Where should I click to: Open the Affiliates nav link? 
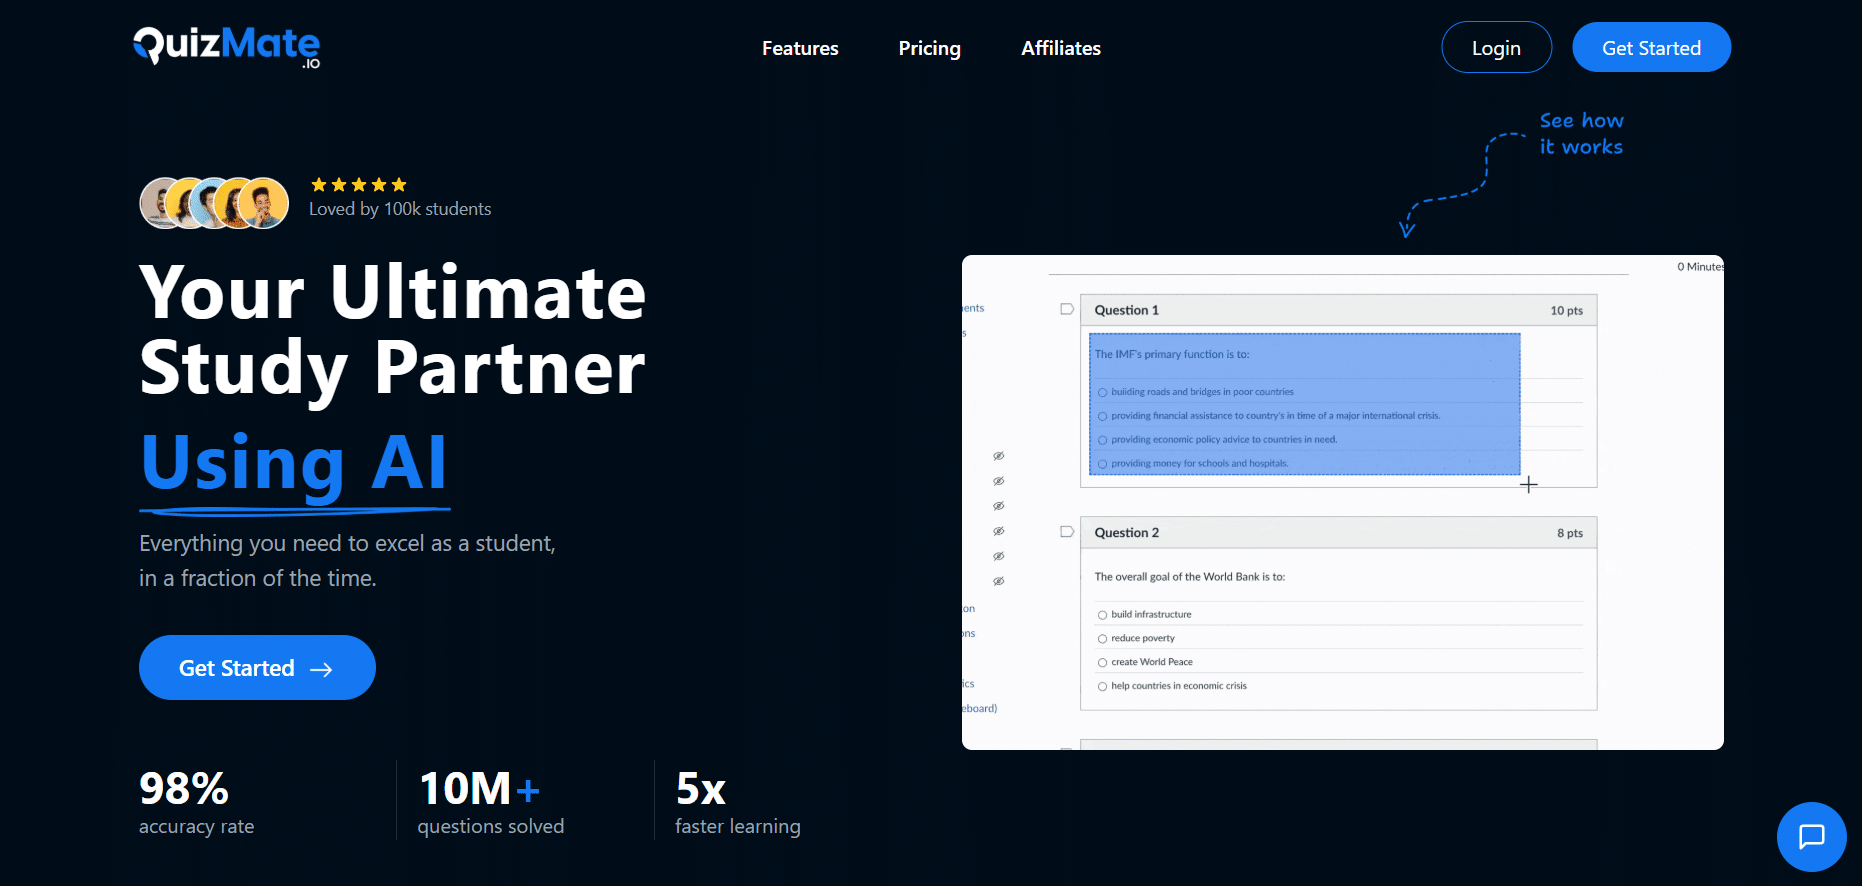1061,48
